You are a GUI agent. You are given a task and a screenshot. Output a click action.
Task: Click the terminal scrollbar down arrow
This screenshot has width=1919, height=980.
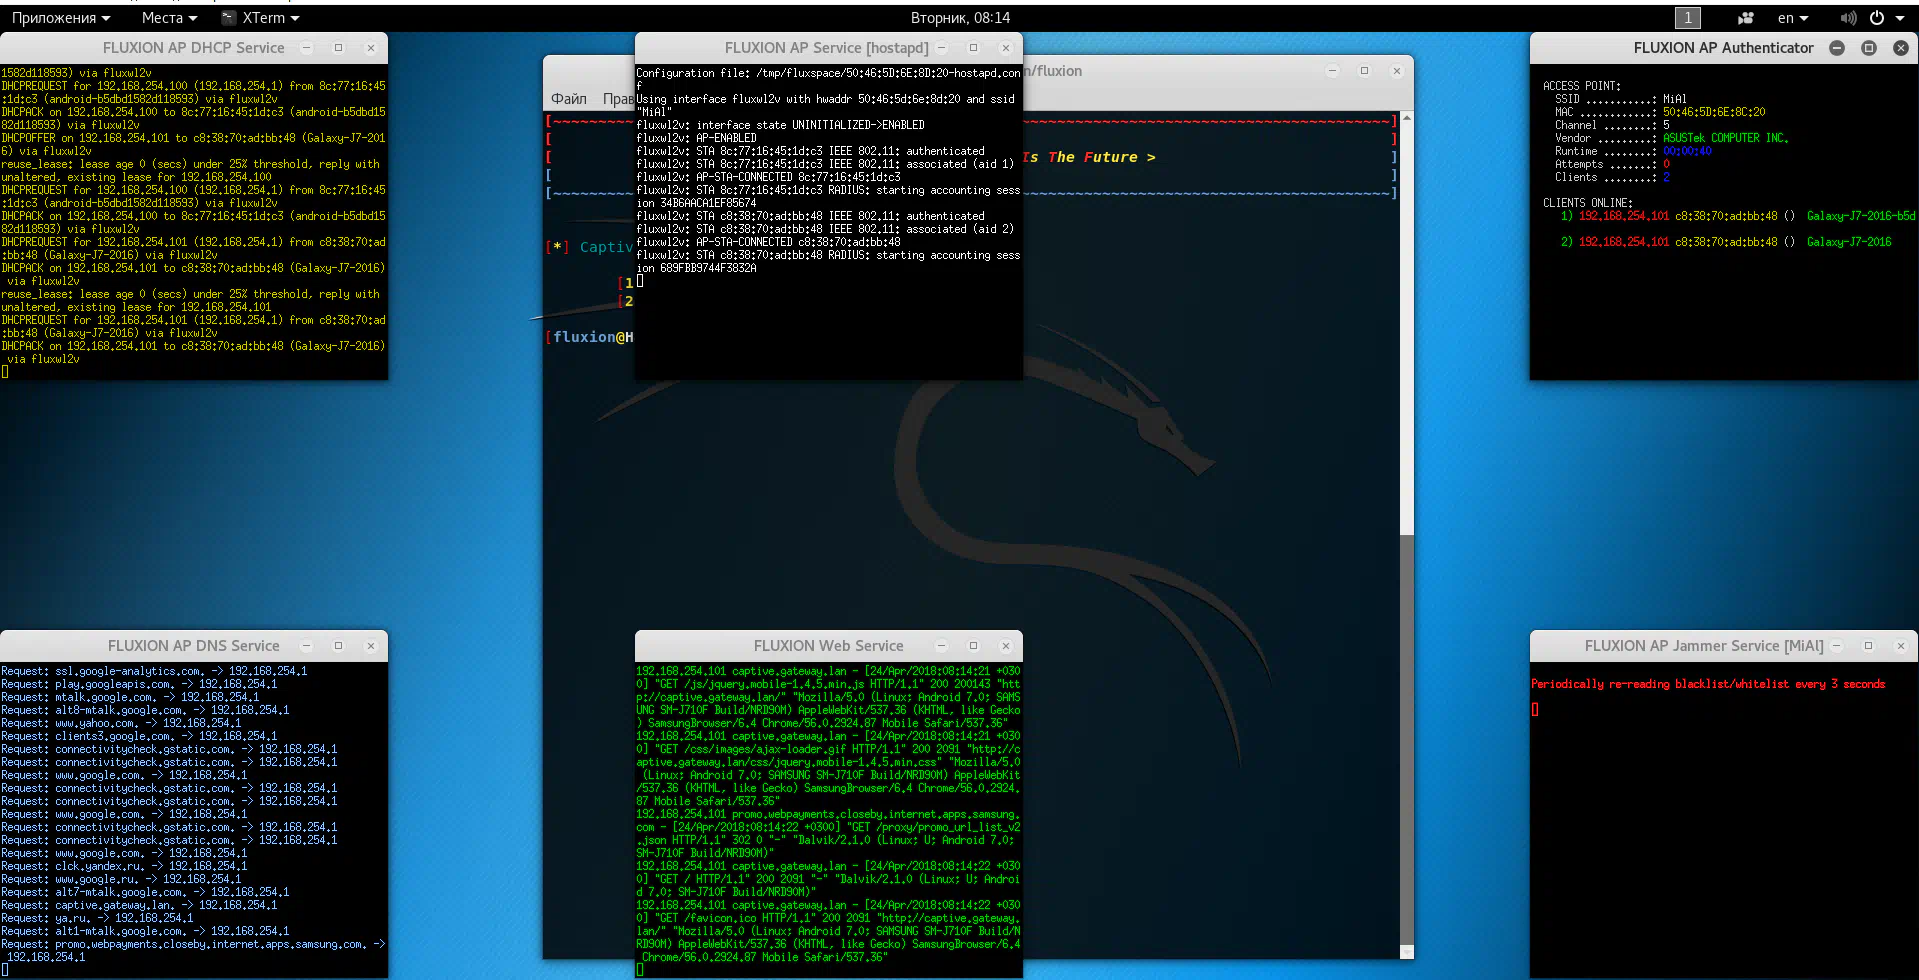[x=1407, y=952]
